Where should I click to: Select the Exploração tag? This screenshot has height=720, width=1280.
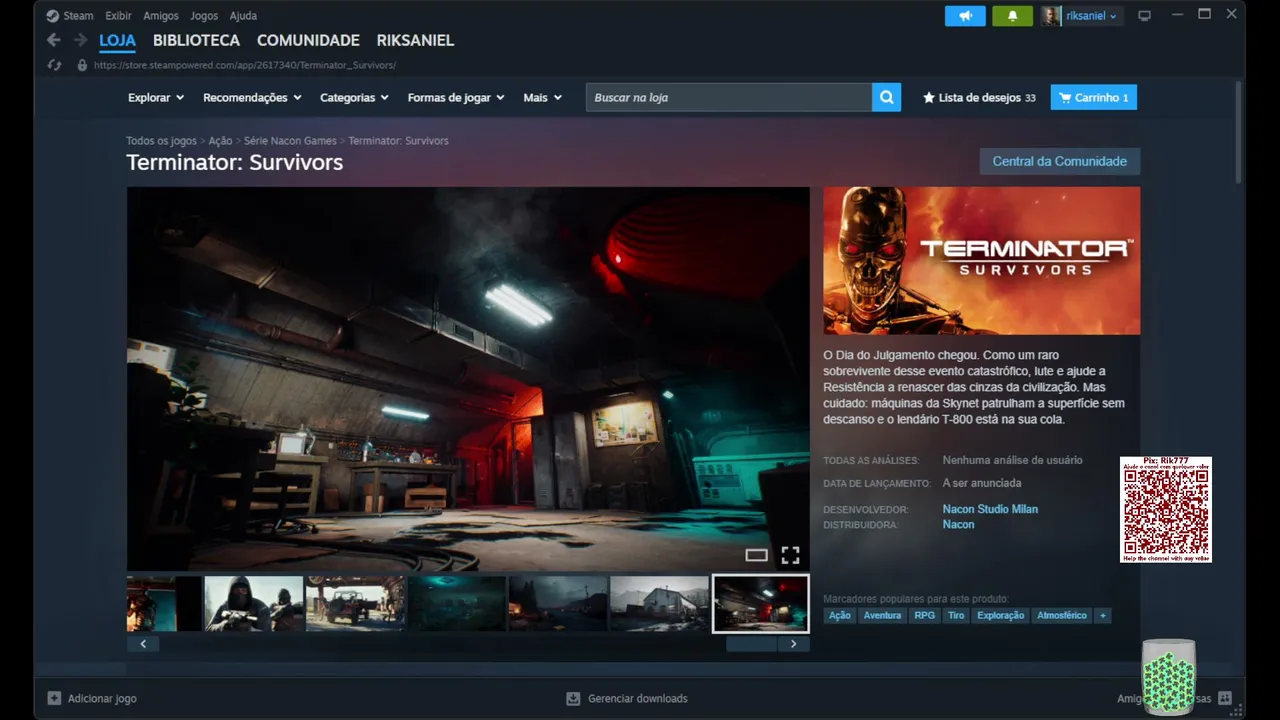1001,616
